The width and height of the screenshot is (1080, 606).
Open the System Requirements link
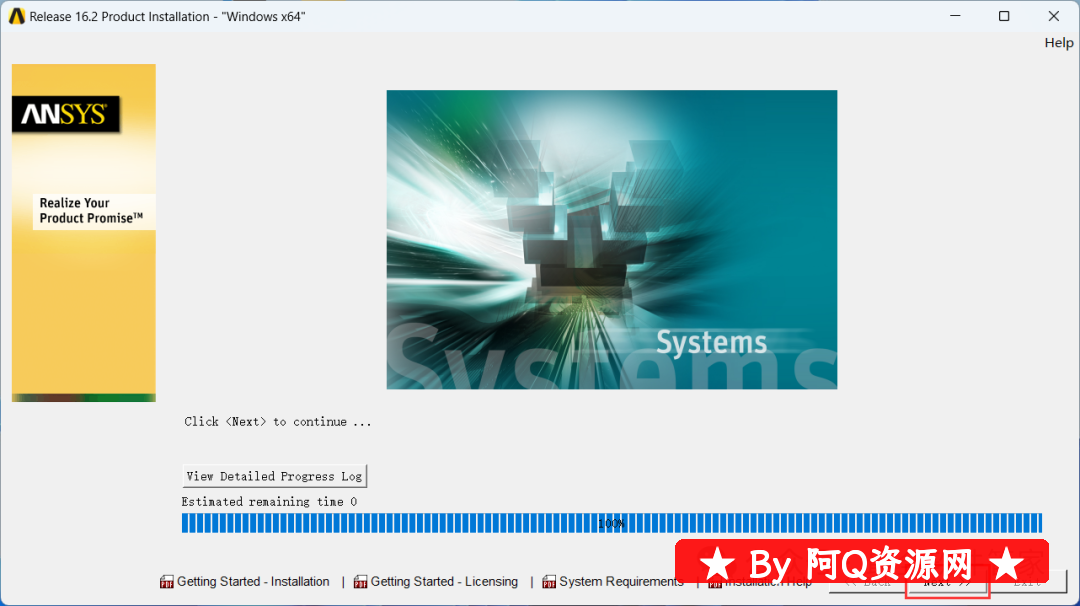tap(621, 581)
